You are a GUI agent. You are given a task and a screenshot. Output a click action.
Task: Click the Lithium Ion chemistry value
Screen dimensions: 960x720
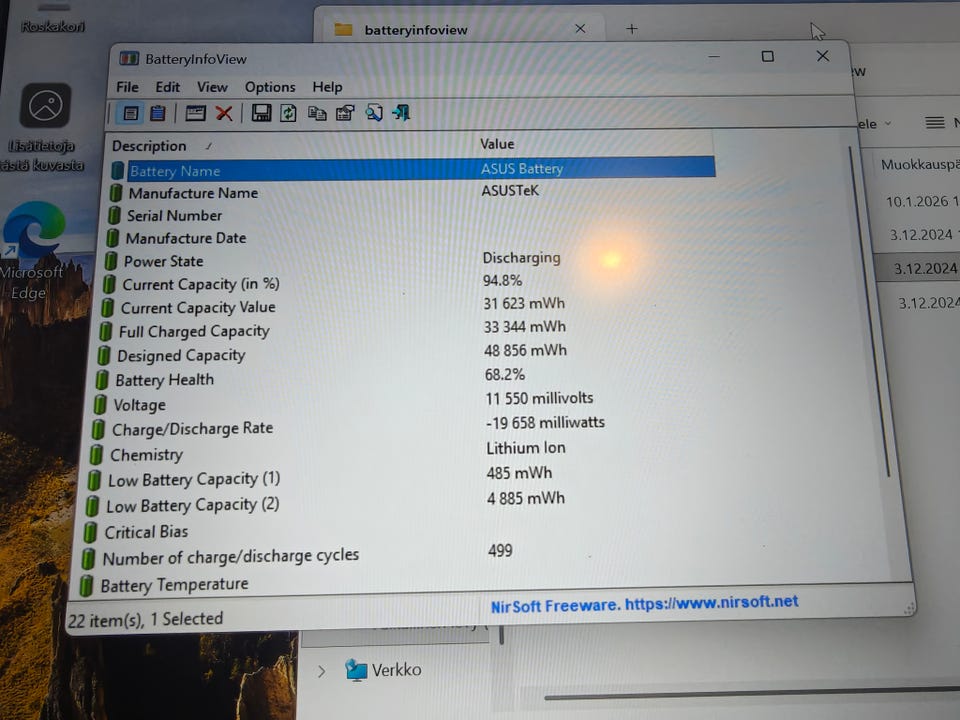[526, 448]
